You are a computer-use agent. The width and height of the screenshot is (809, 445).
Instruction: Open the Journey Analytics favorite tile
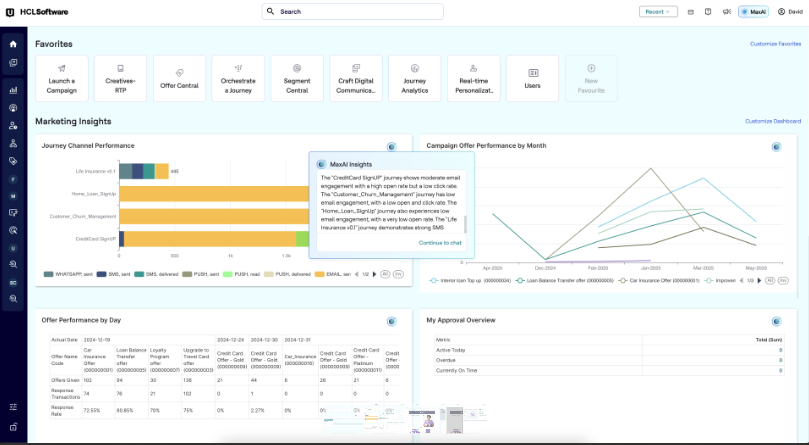(x=415, y=78)
